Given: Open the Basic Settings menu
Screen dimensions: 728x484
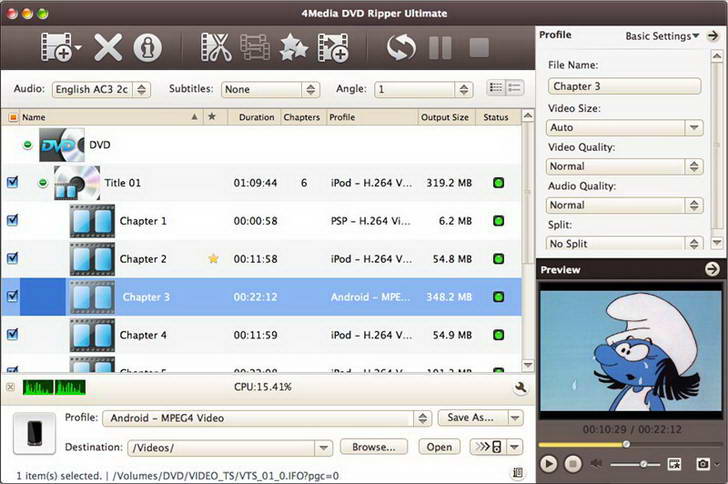Looking at the screenshot, I should (x=662, y=36).
